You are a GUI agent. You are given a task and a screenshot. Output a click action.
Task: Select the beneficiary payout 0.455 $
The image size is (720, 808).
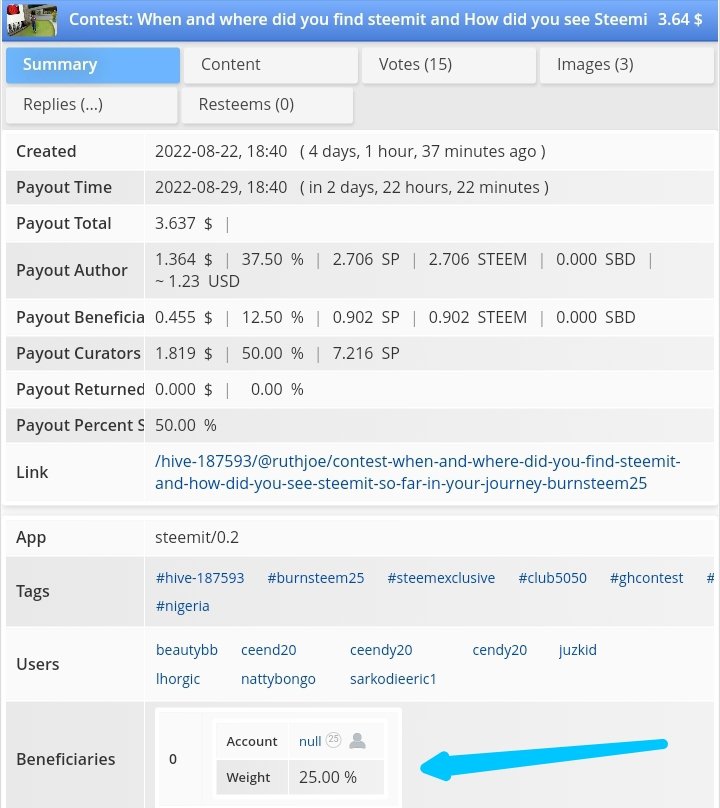[183, 317]
